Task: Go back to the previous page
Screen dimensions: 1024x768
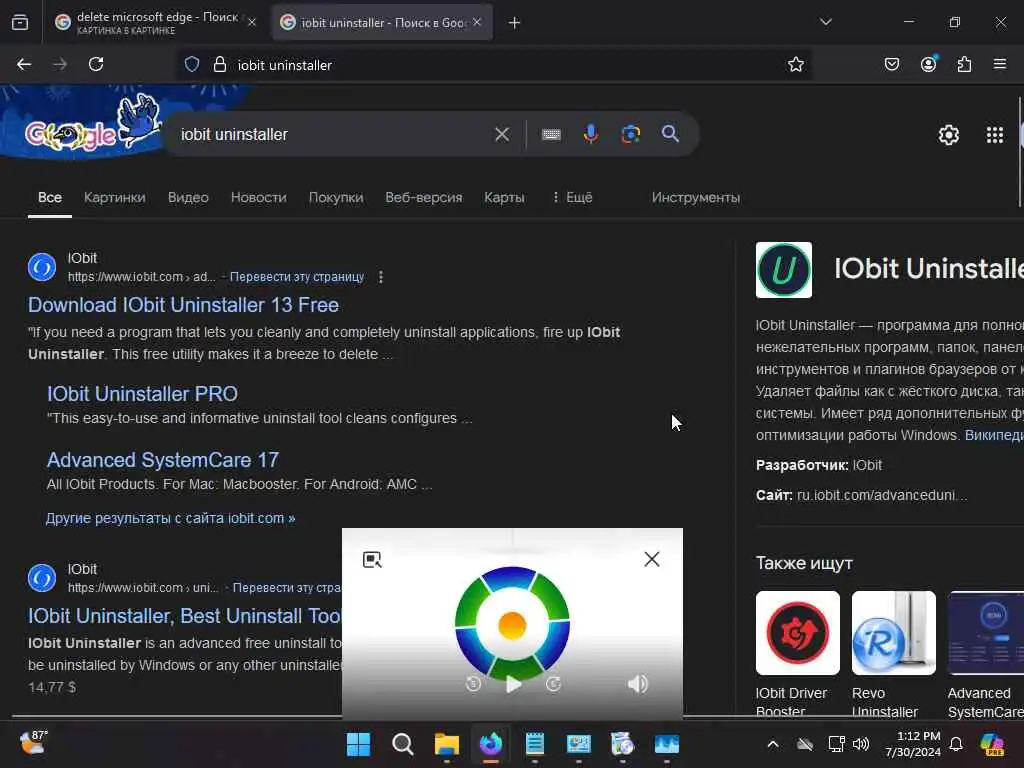Action: [24, 64]
